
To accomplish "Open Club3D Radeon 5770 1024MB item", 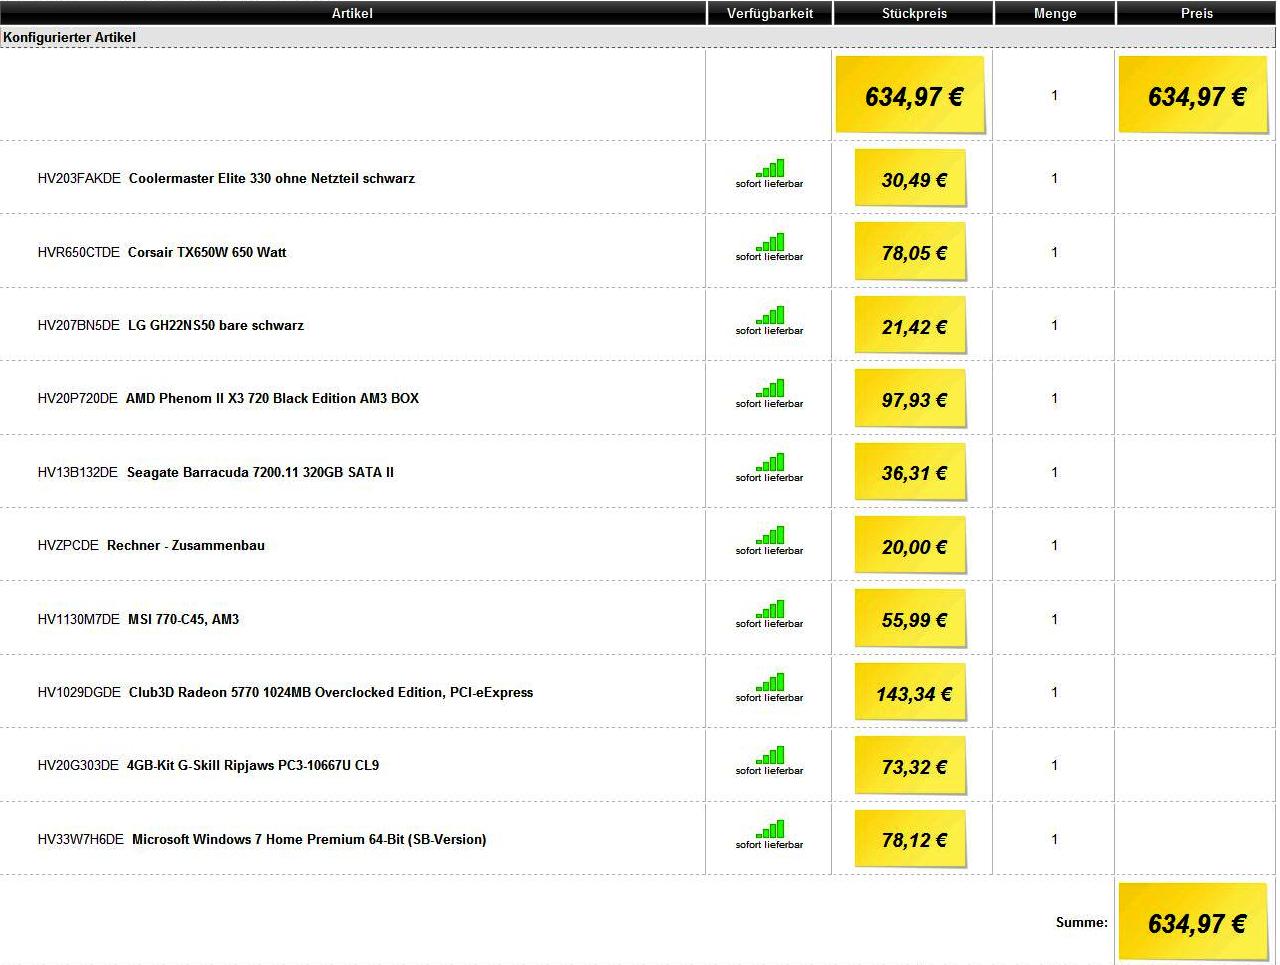I will (331, 692).
